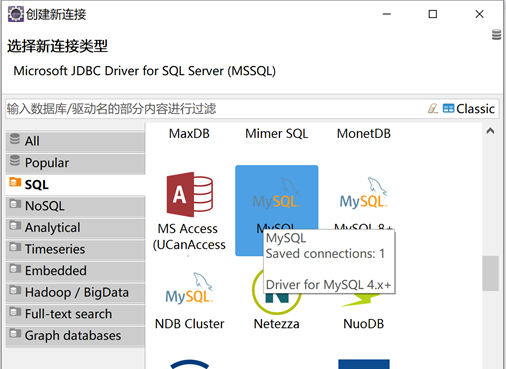Show All database categories

coord(75,141)
